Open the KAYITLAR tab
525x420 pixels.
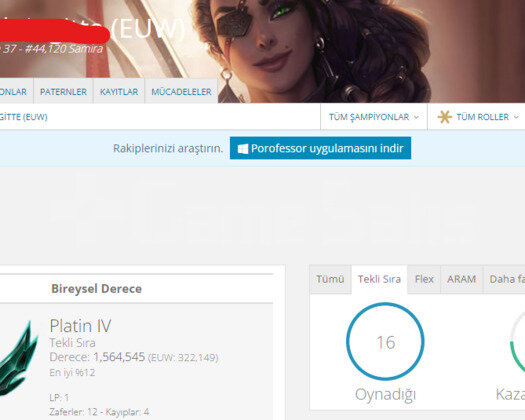coord(119,91)
